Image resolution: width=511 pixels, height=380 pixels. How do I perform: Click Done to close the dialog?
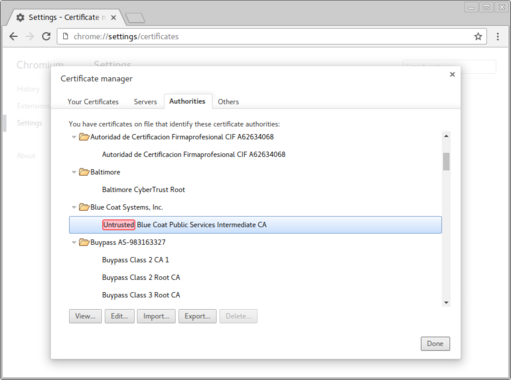(435, 343)
